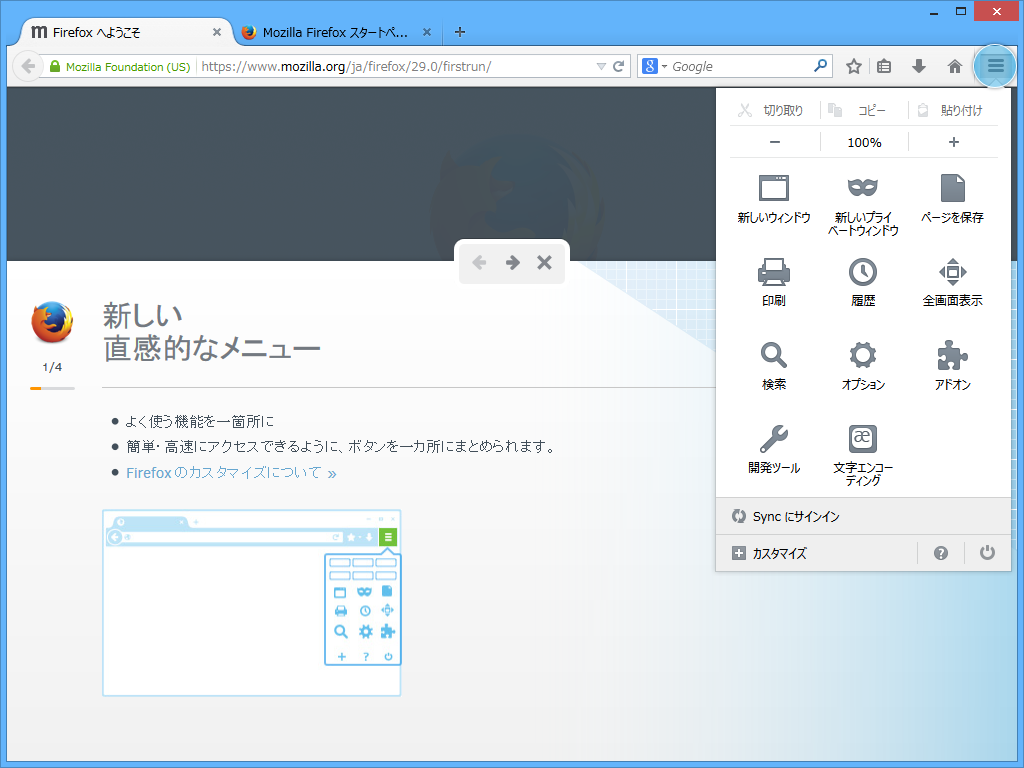1024x768 pixels.
Task: Open 履歴 clock icon
Action: pyautogui.click(x=863, y=282)
